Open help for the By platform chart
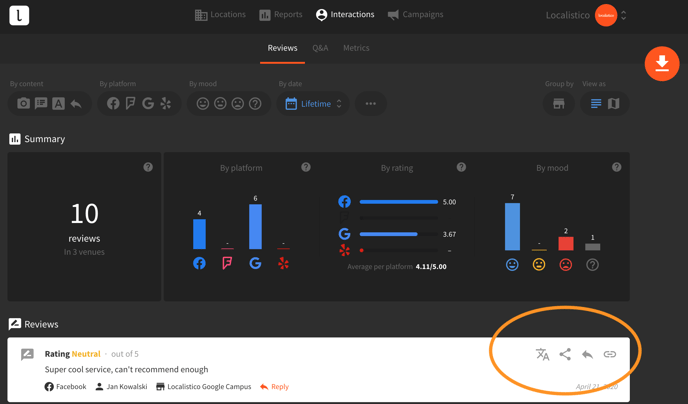688x404 pixels. [x=306, y=167]
